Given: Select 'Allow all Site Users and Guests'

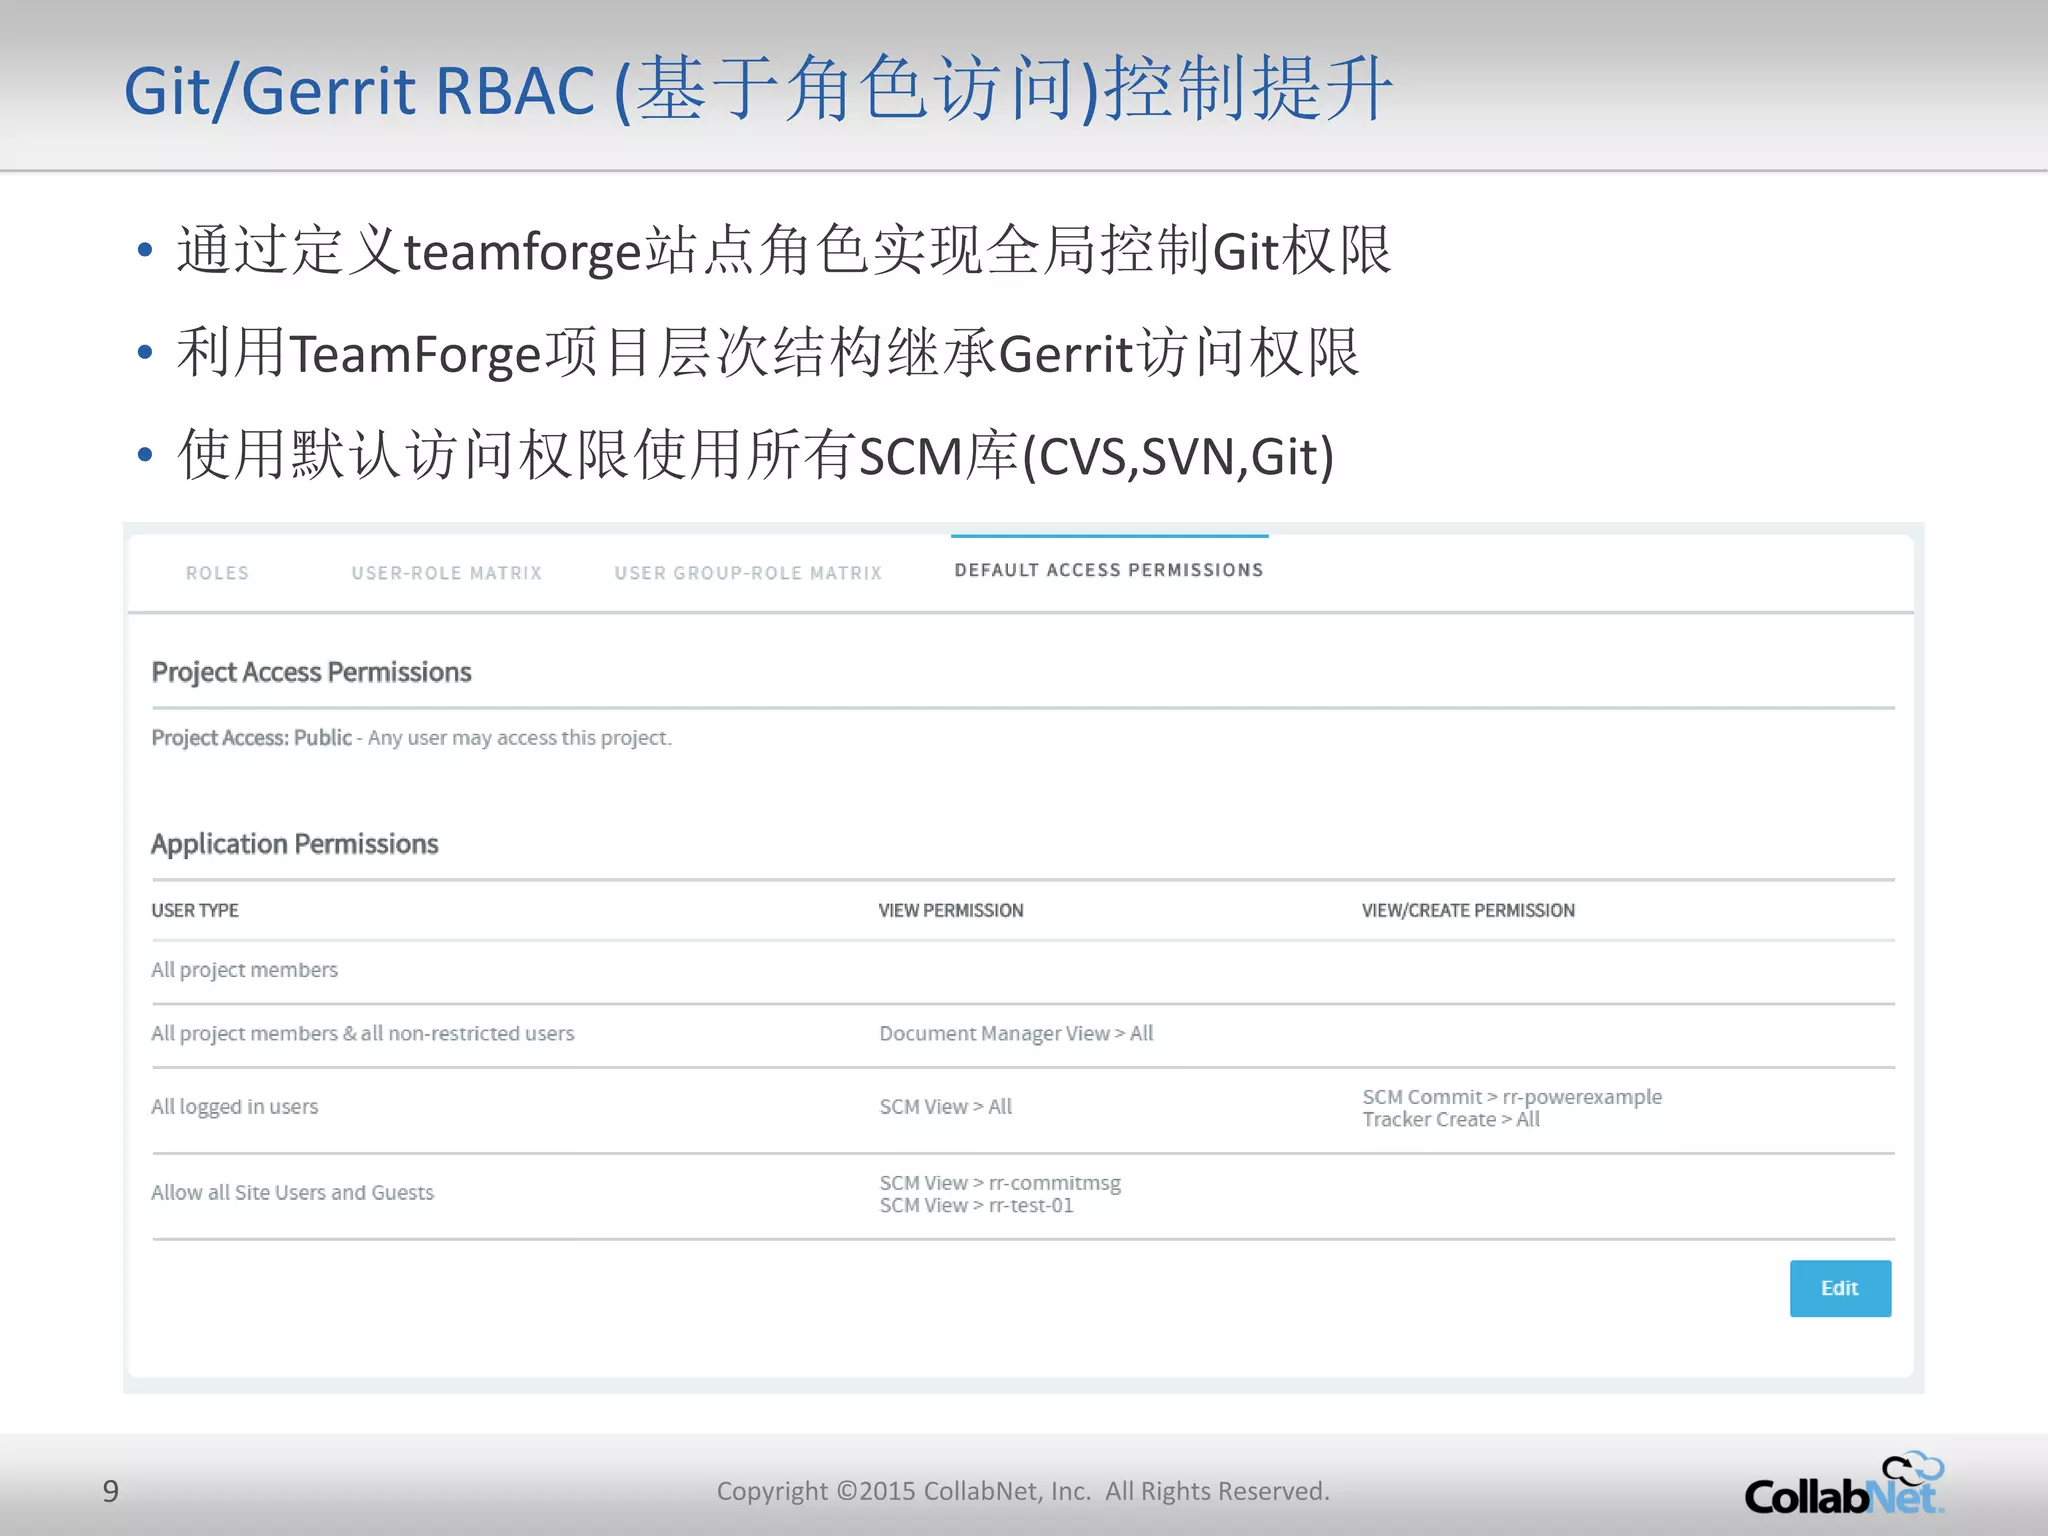Looking at the screenshot, I should tap(292, 1192).
